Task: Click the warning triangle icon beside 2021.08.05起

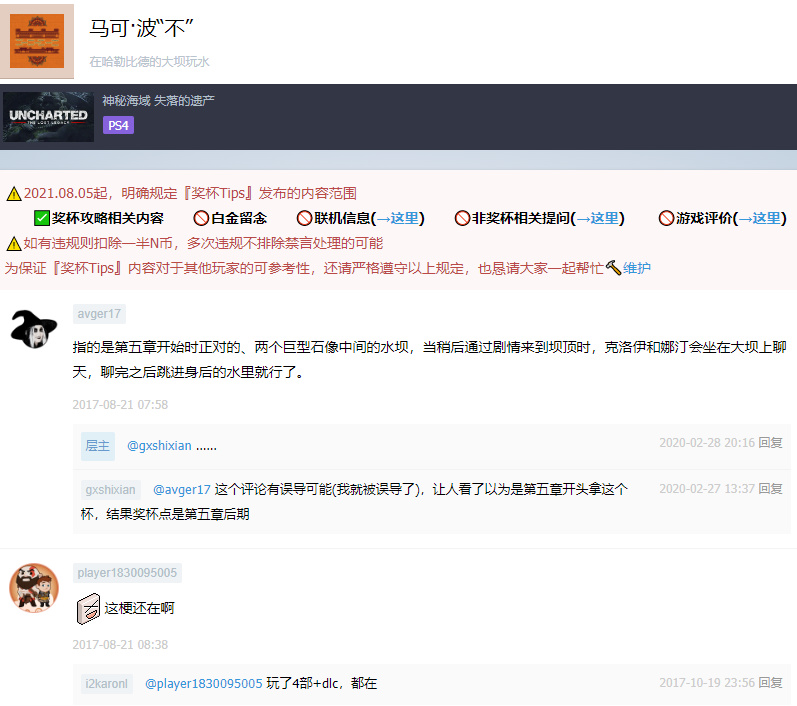Action: (x=13, y=194)
